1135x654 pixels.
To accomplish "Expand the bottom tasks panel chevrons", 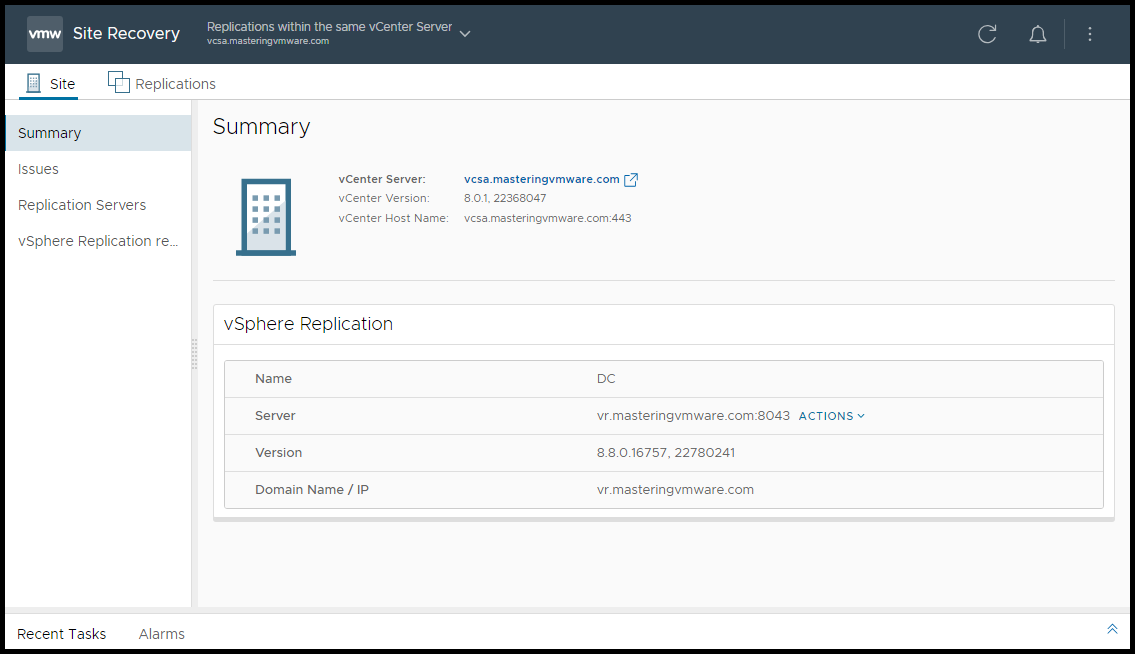I will pyautogui.click(x=1112, y=629).
